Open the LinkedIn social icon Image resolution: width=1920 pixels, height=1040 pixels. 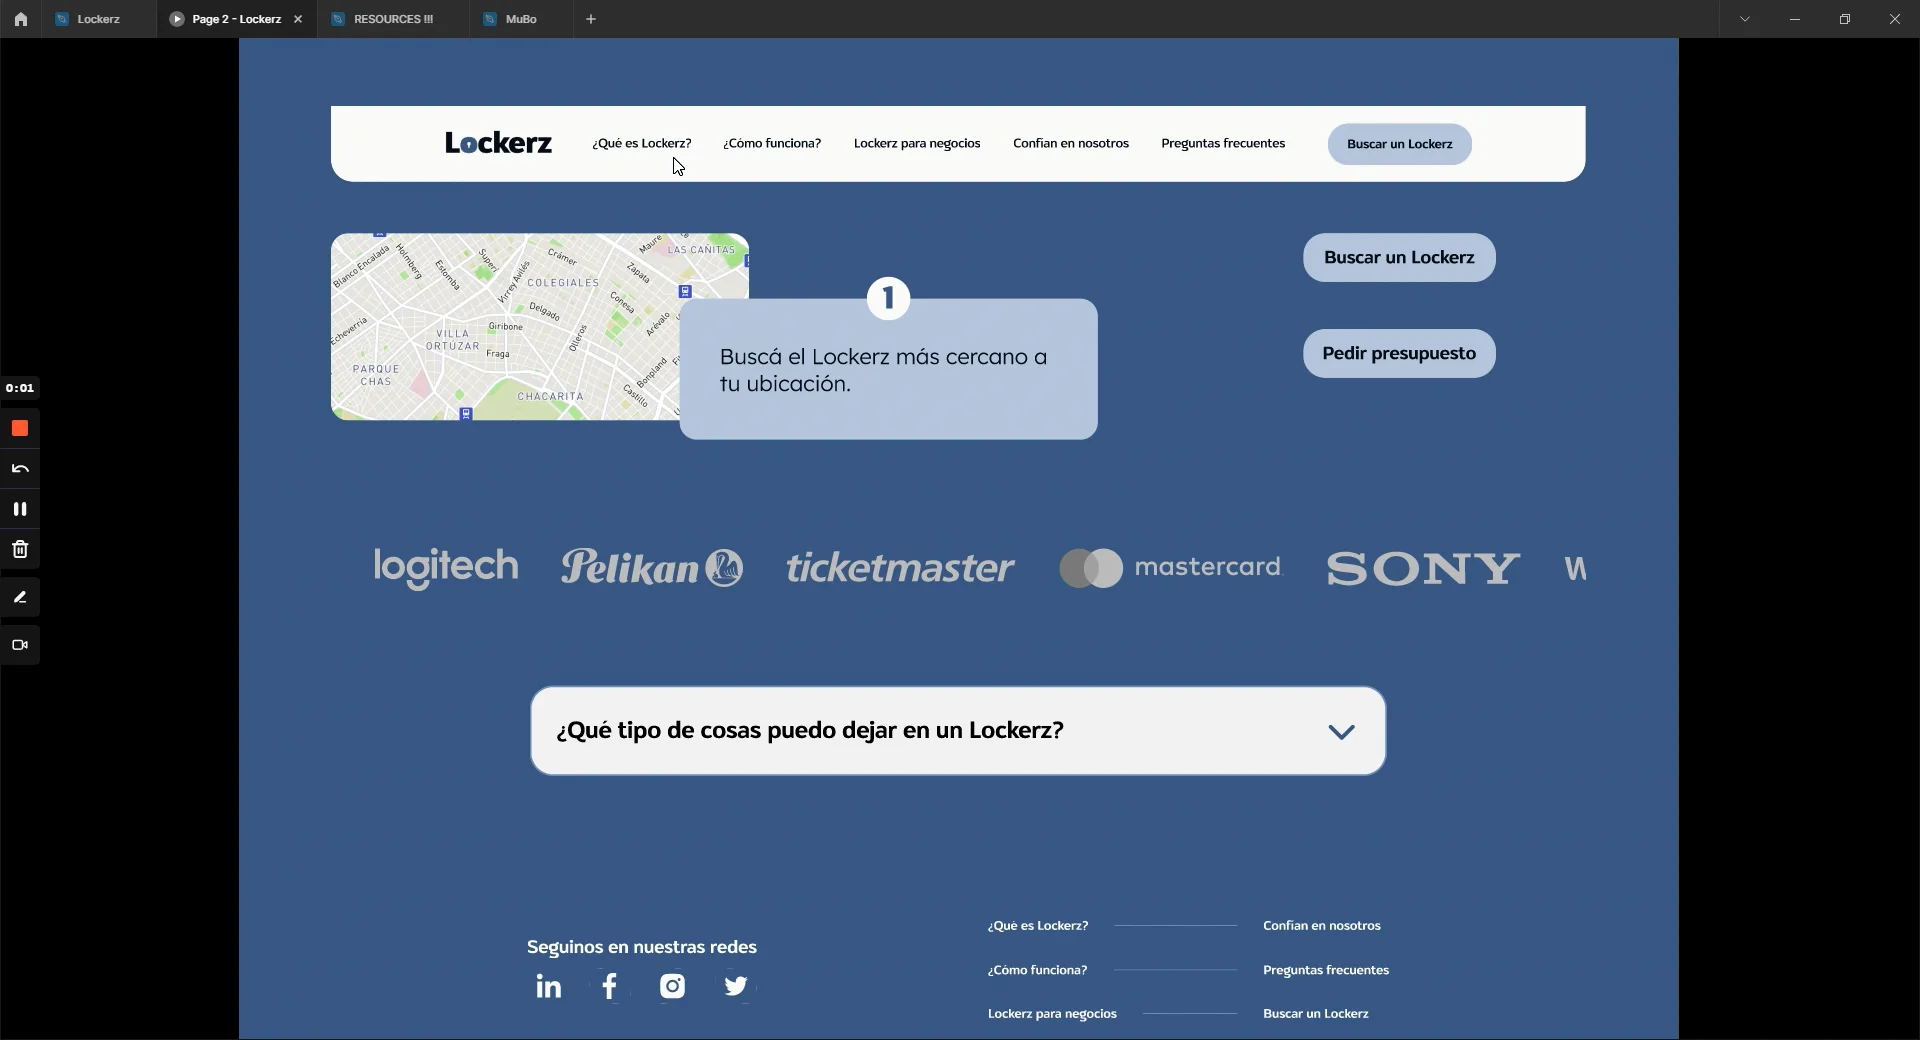549,987
